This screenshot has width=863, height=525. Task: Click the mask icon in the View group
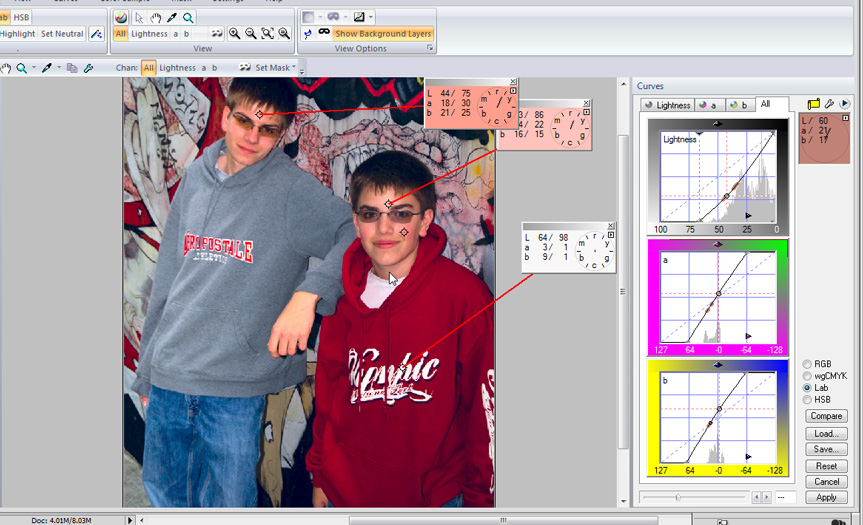point(217,34)
